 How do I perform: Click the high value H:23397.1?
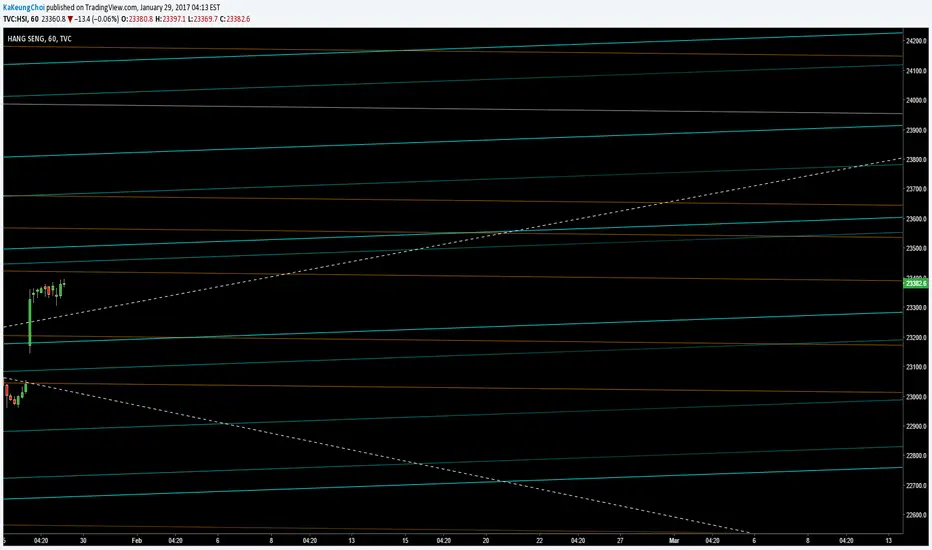click(171, 19)
